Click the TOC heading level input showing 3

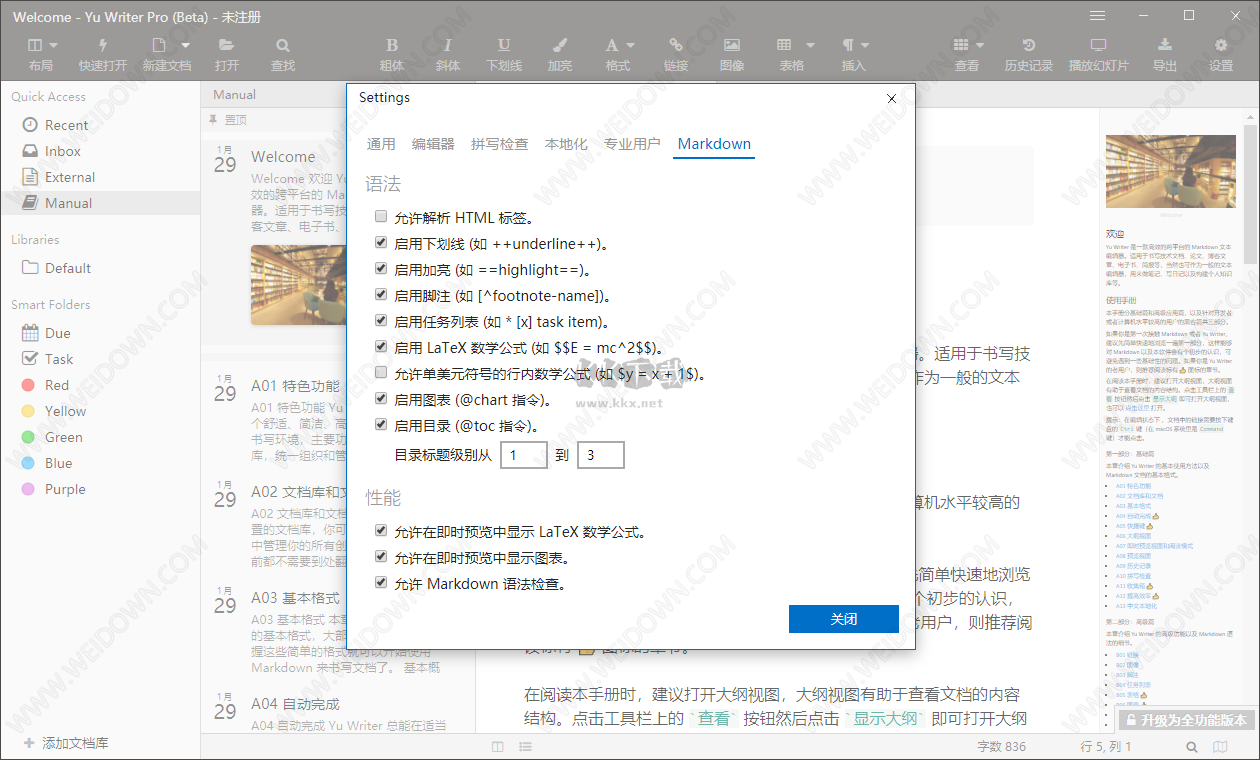(x=602, y=454)
